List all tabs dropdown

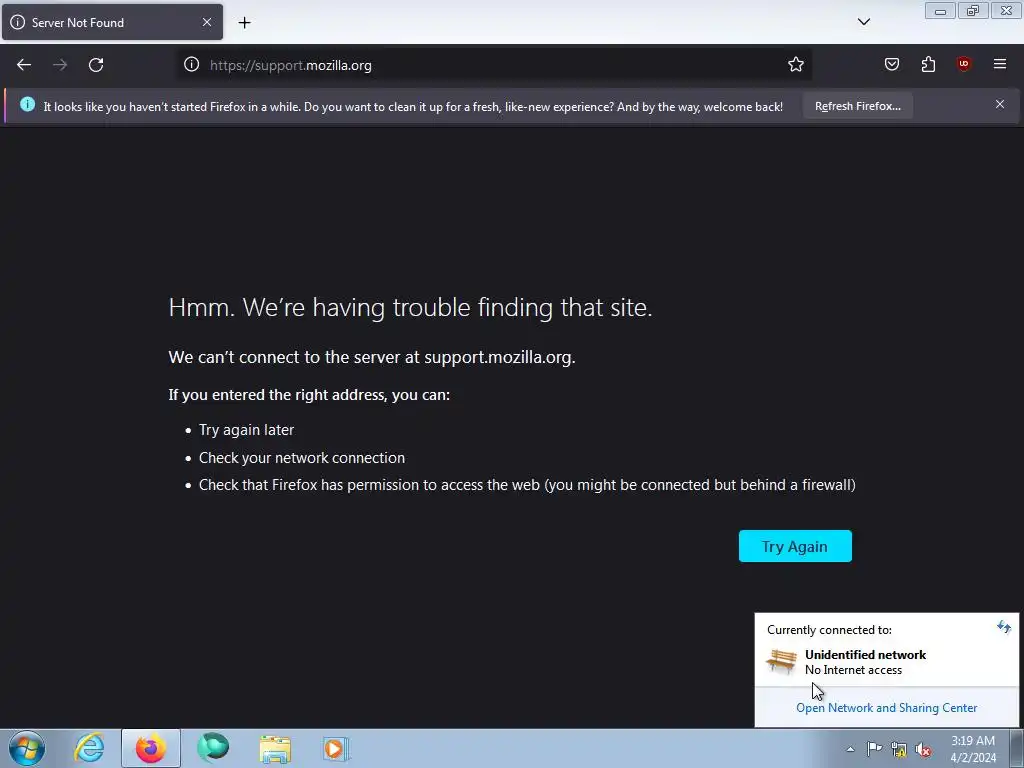pyautogui.click(x=863, y=22)
